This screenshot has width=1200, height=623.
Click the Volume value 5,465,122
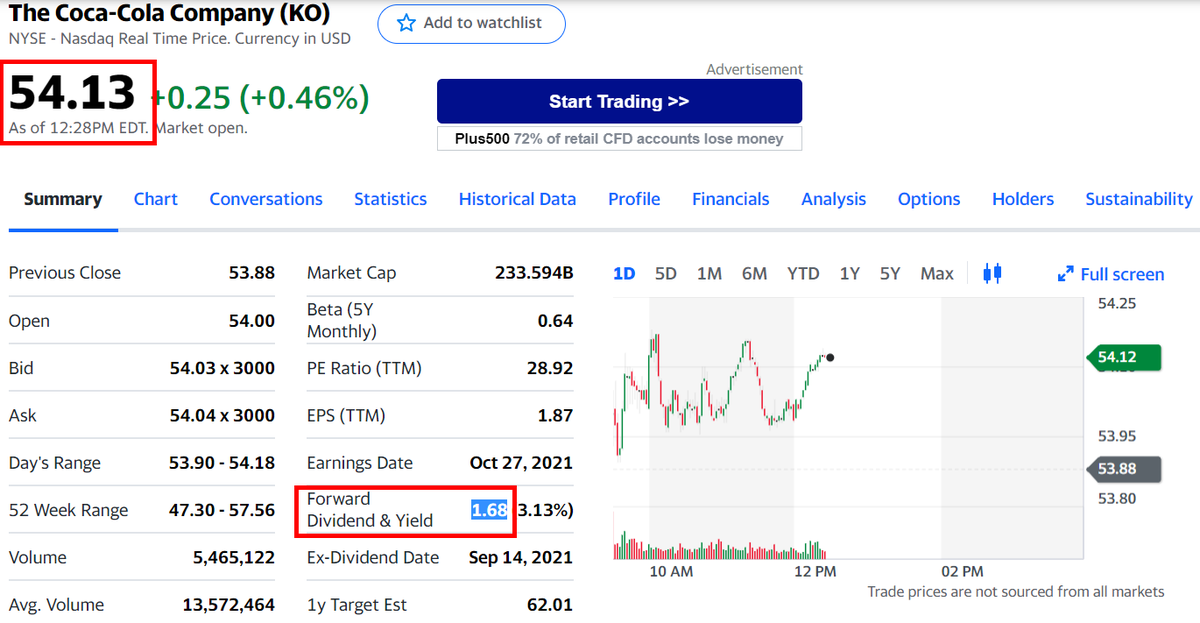click(234, 557)
